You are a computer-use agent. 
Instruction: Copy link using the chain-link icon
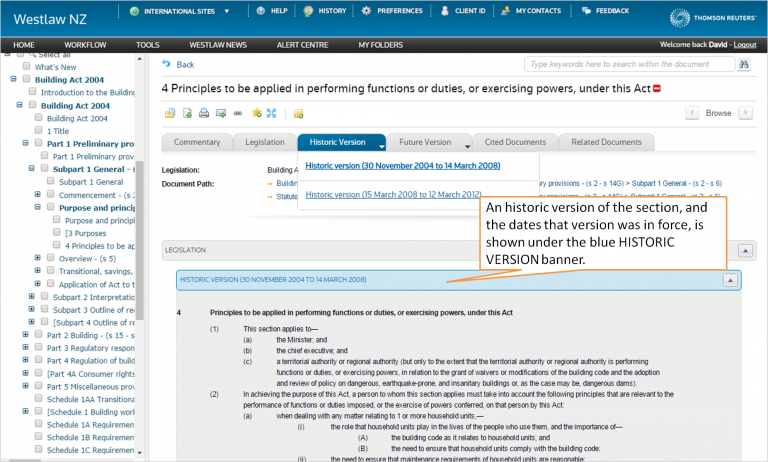[238, 114]
